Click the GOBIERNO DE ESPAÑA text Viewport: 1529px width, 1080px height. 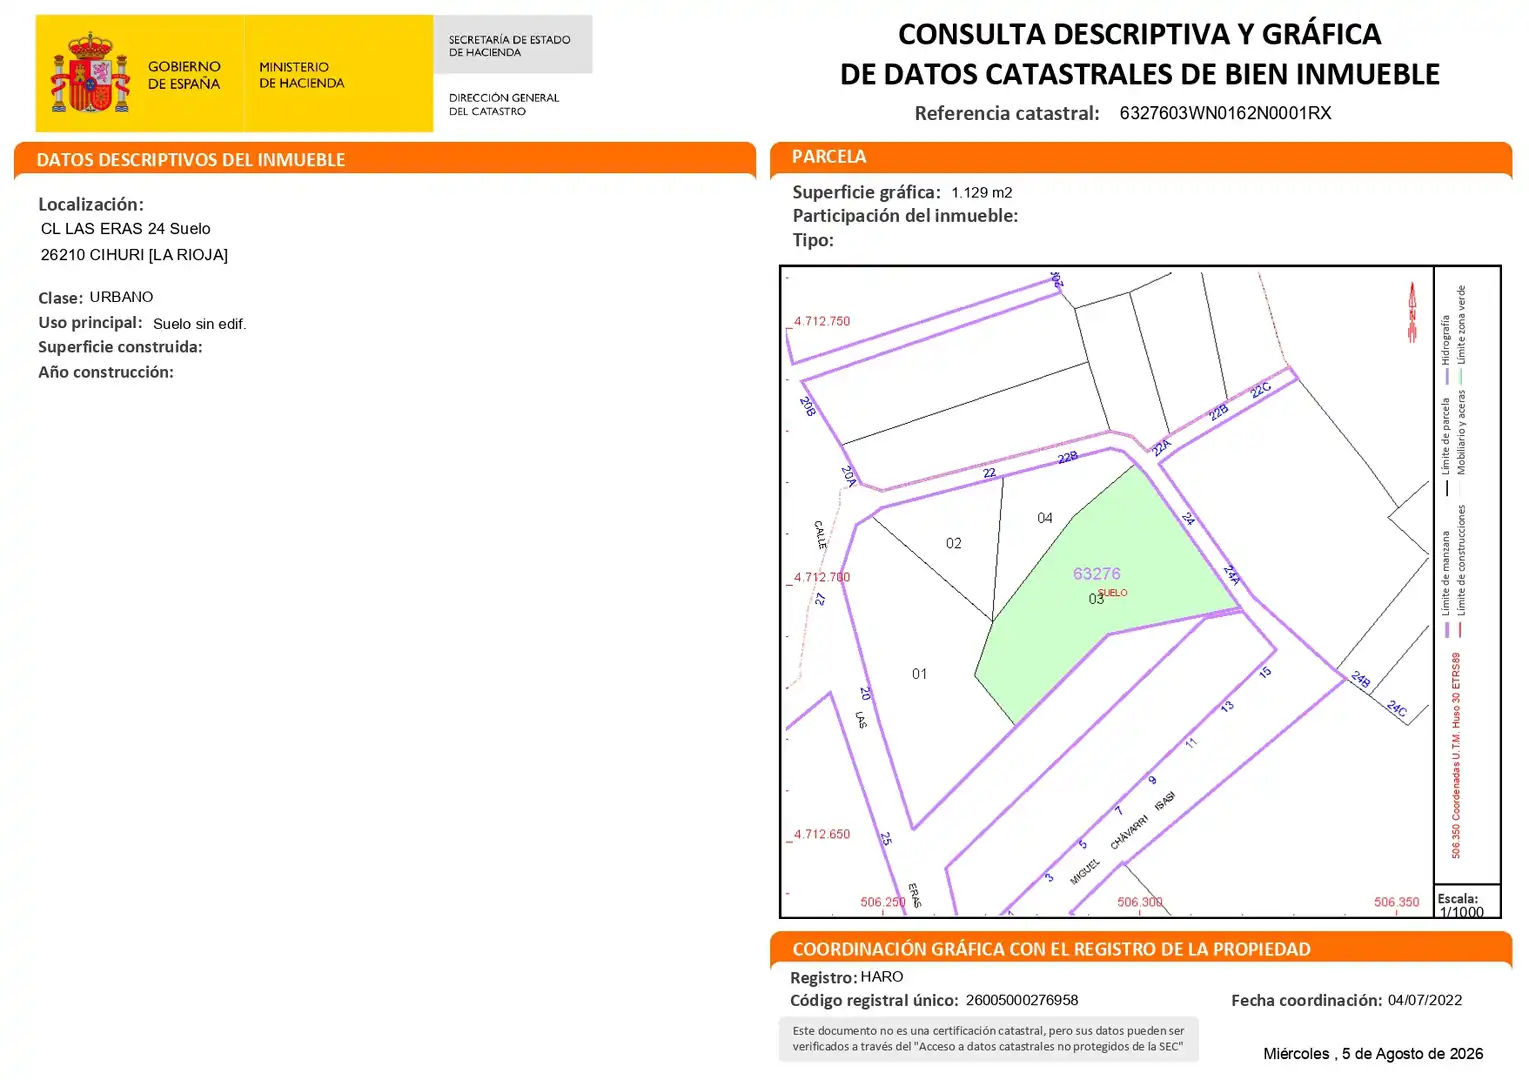click(184, 75)
